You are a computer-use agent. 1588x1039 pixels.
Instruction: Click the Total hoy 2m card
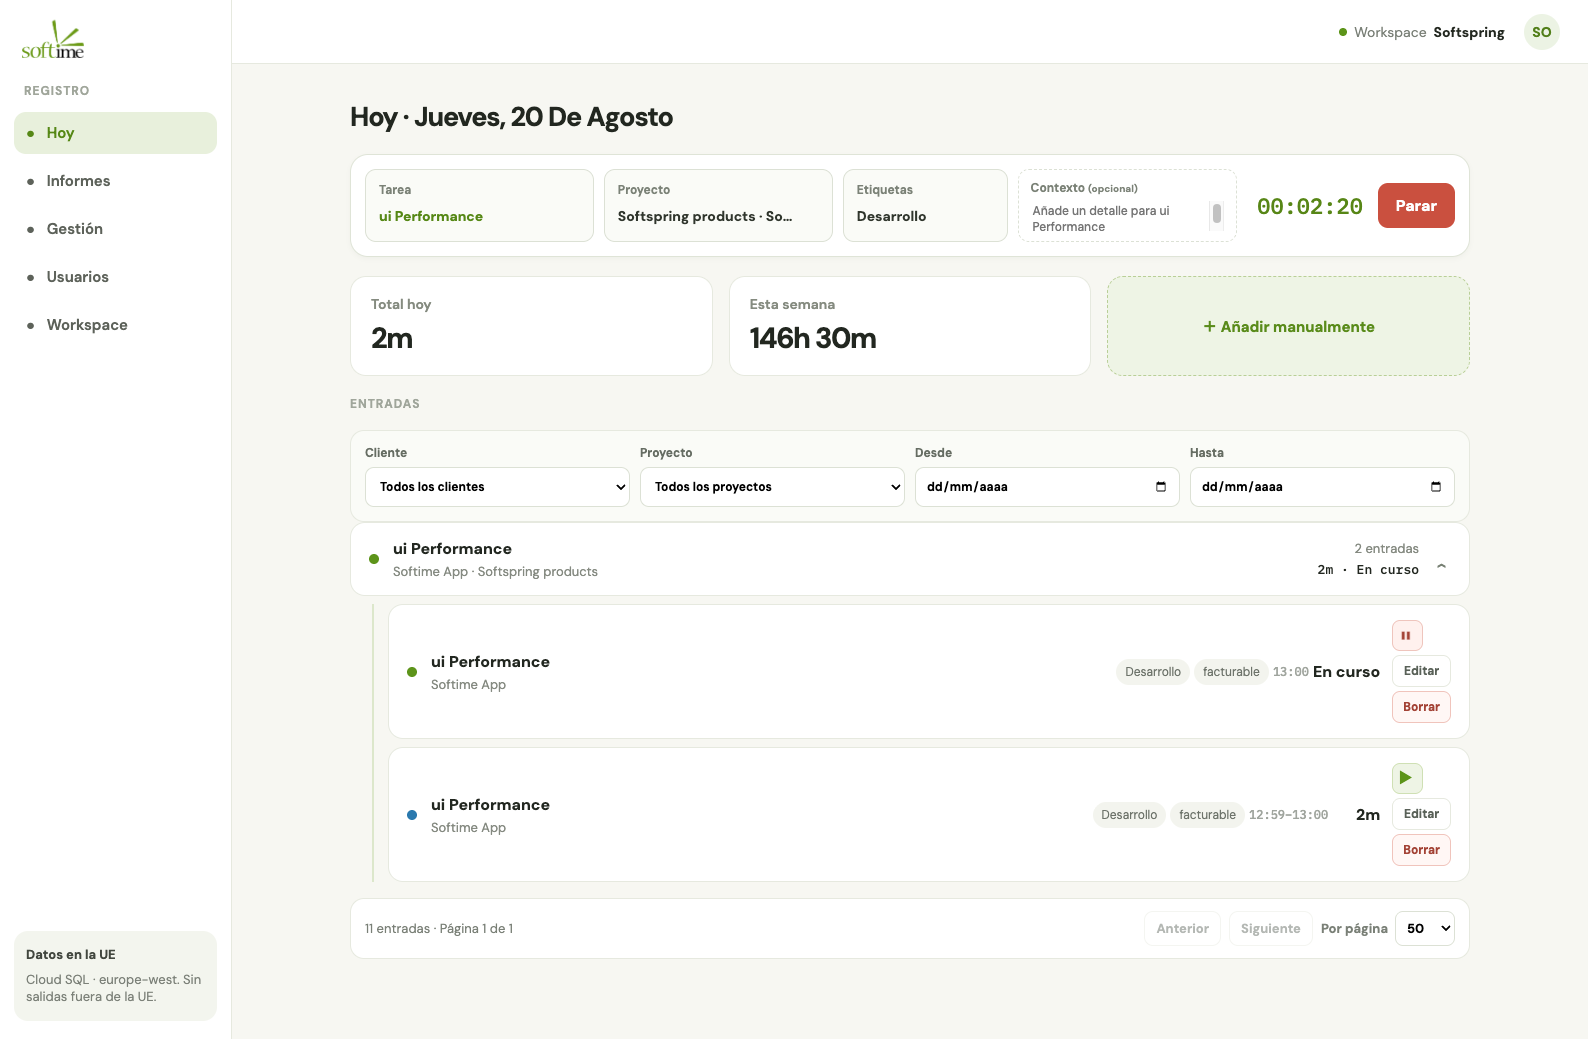pos(531,326)
